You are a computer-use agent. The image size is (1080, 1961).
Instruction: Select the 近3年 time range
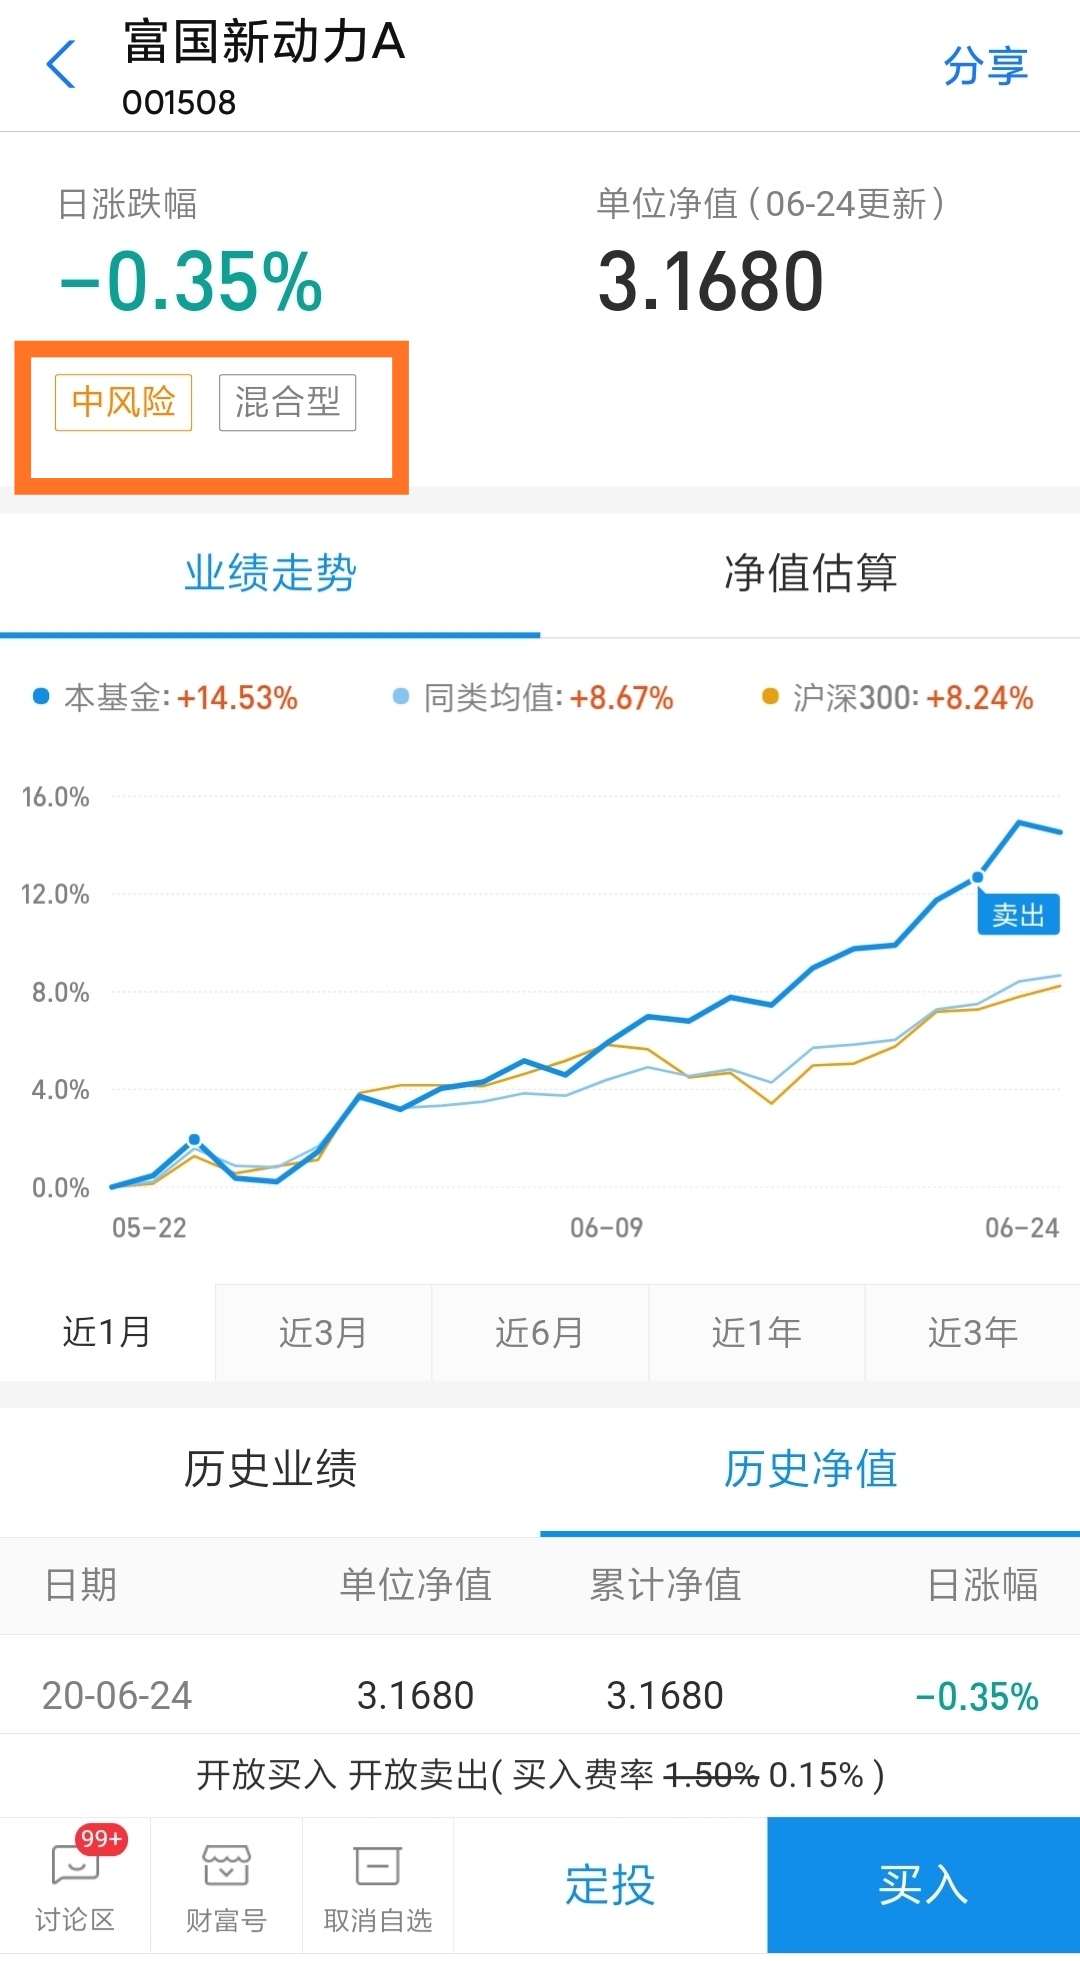[x=971, y=1332]
